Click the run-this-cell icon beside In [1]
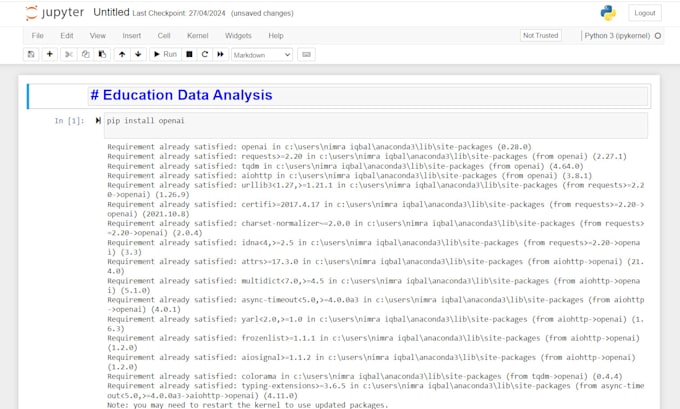The height and width of the screenshot is (409, 680). click(98, 121)
